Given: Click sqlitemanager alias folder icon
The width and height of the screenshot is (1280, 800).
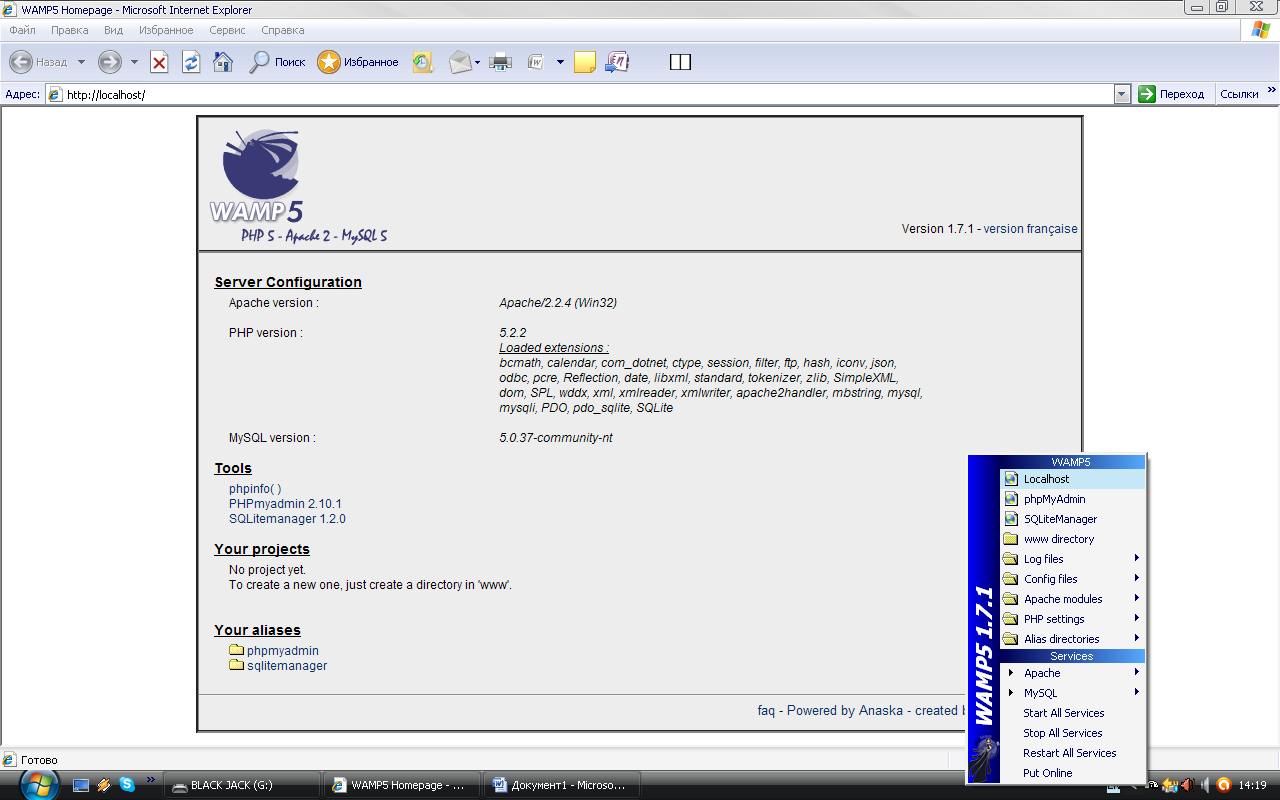Looking at the screenshot, I should tap(237, 665).
